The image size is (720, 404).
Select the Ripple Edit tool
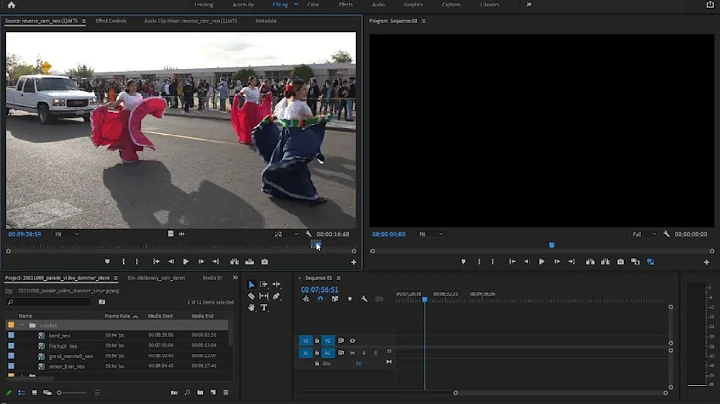(x=276, y=285)
